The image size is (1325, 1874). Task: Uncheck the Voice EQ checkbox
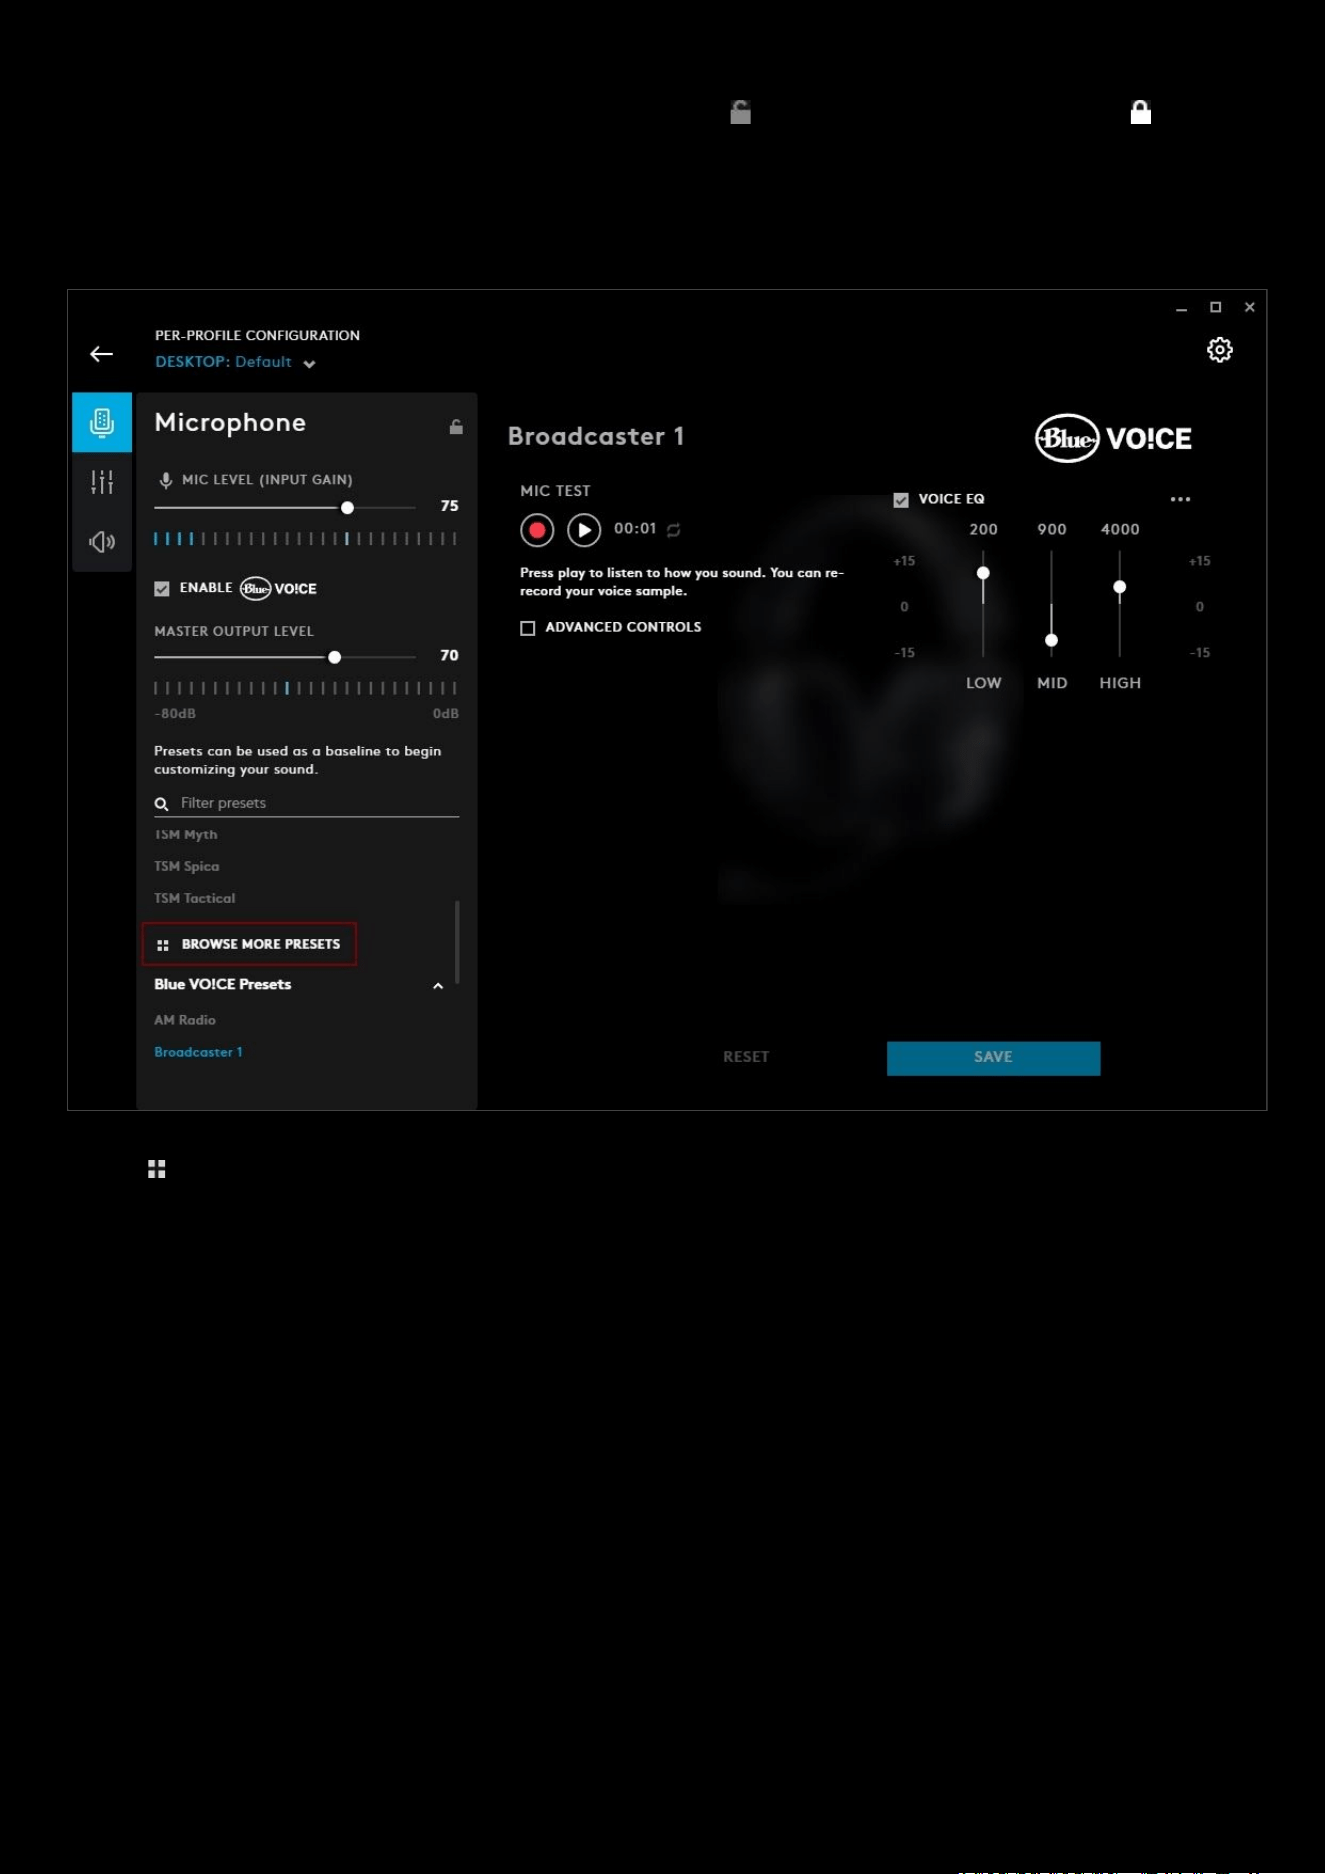[901, 500]
